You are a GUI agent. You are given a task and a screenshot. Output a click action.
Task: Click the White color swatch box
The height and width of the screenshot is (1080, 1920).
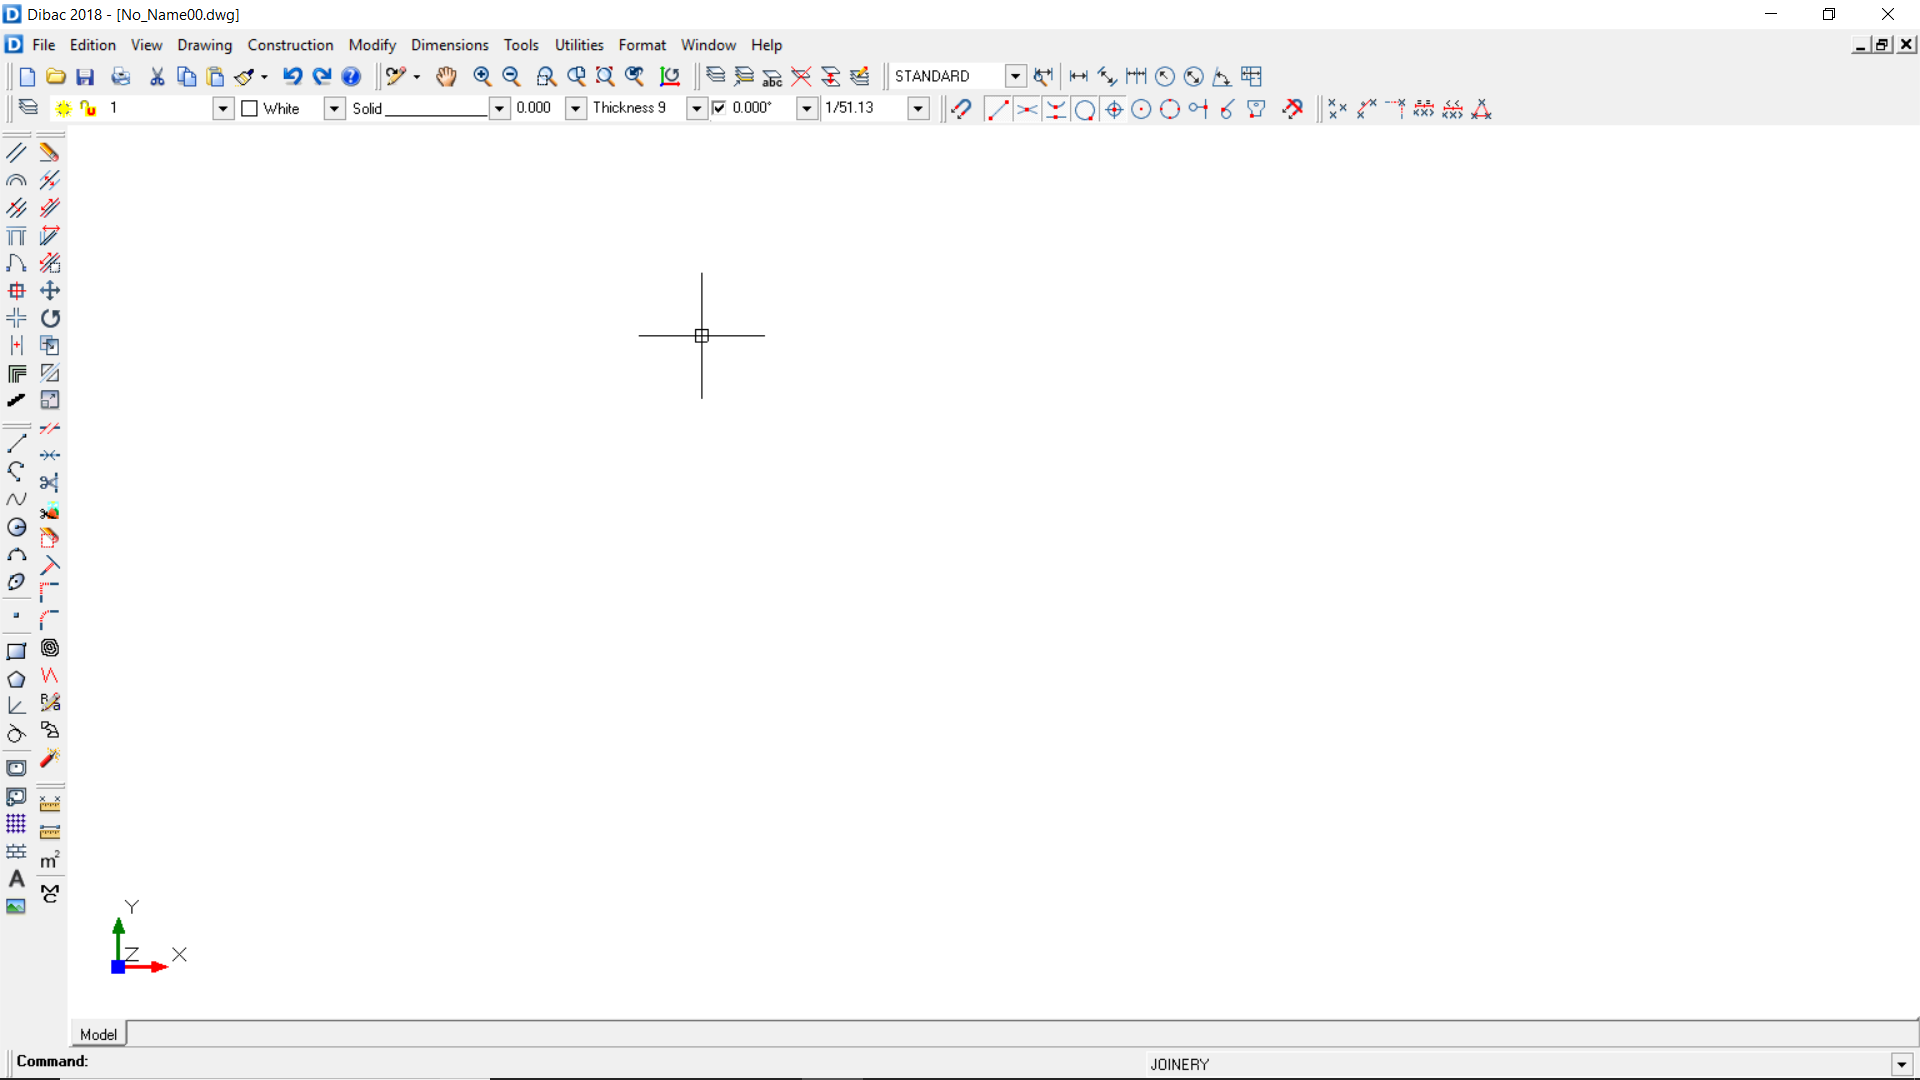250,108
